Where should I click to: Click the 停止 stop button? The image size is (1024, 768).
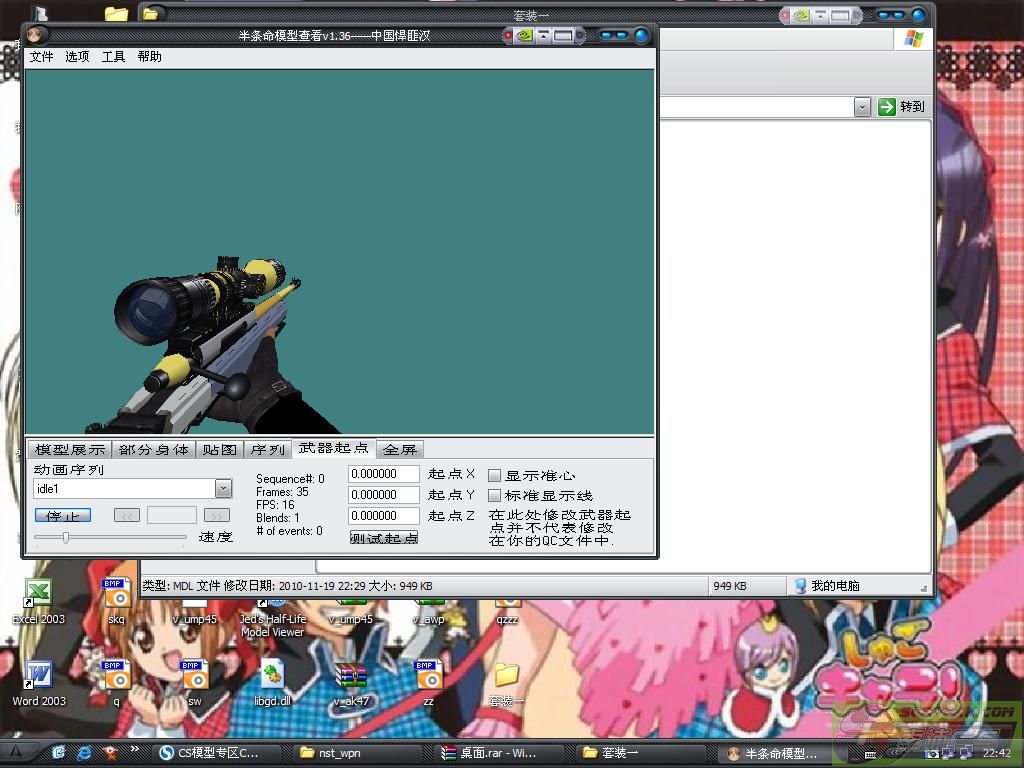(62, 515)
